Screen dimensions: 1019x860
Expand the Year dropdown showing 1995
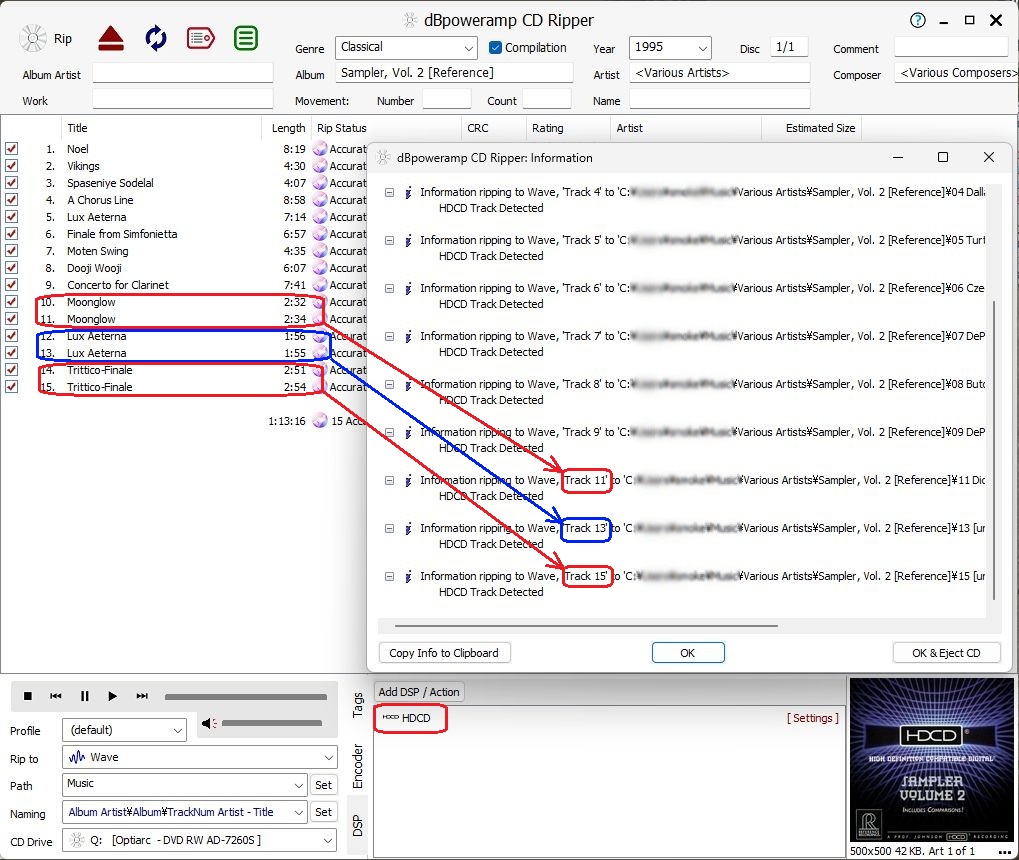click(670, 47)
